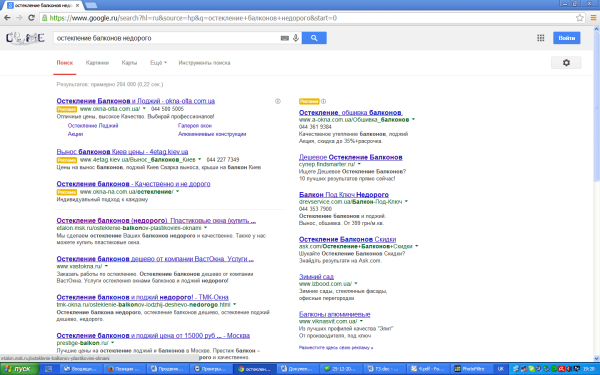Viewport: 600px width, 375px height.
Task: Close the current Chrome tab
Action: (x=78, y=6)
